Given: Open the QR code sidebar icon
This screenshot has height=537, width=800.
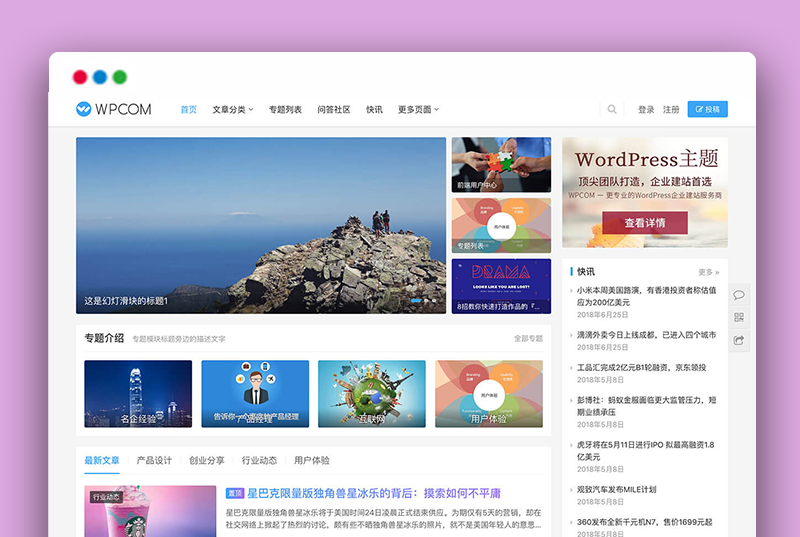Looking at the screenshot, I should [x=739, y=317].
